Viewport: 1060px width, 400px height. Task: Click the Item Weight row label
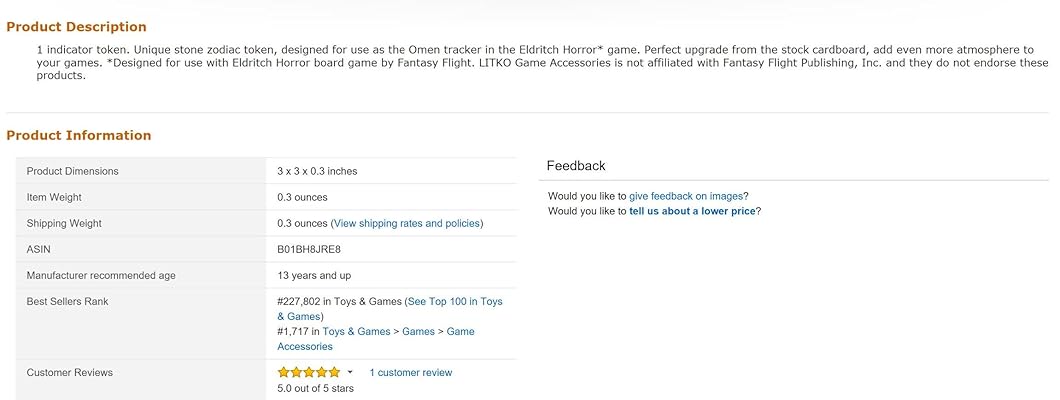tap(54, 197)
